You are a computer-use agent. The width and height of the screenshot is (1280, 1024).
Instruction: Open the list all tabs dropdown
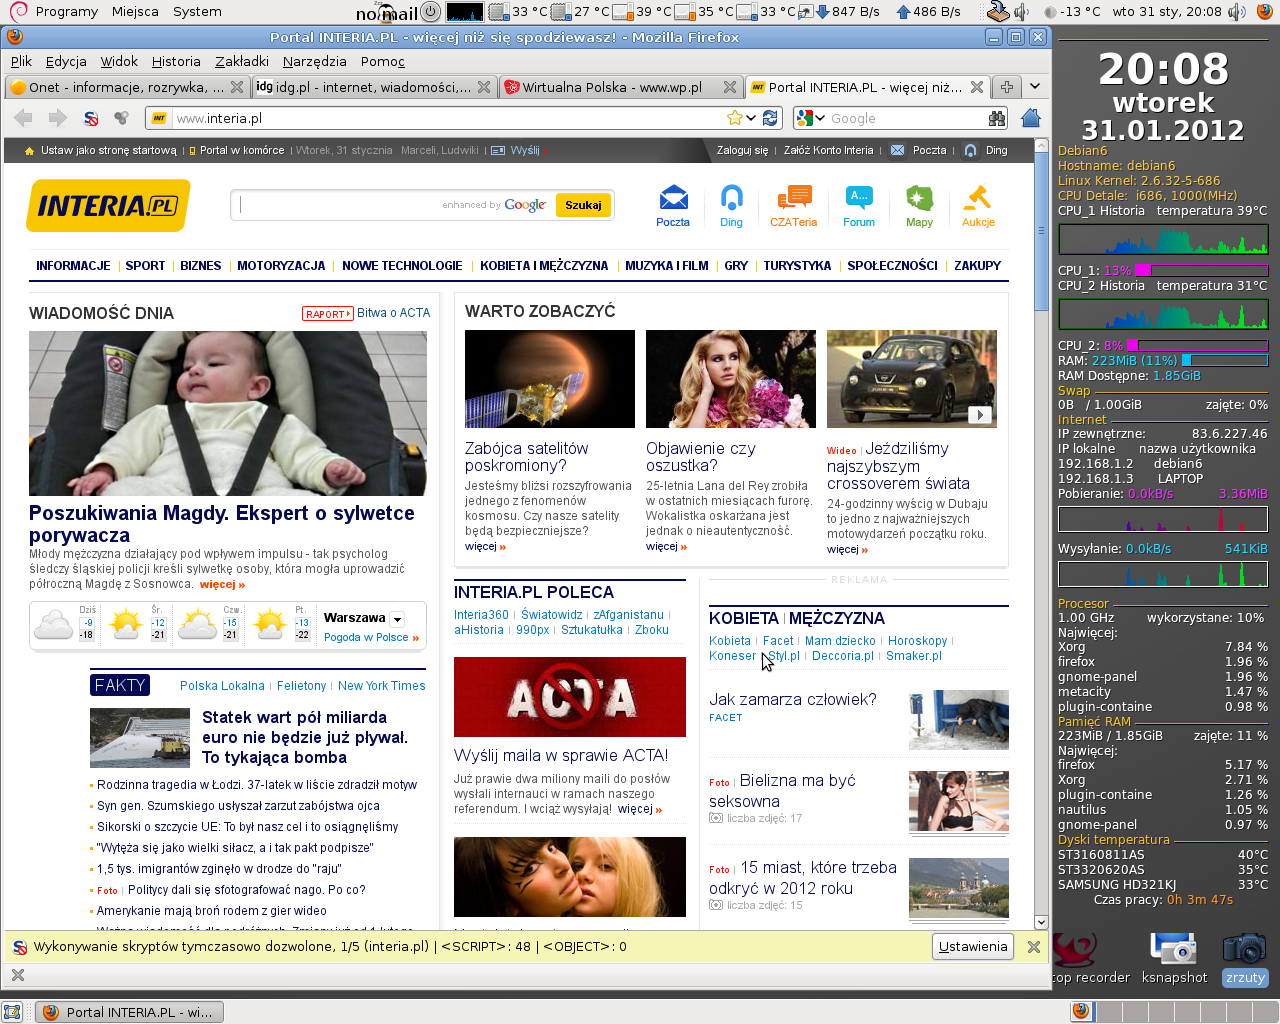coord(1035,87)
